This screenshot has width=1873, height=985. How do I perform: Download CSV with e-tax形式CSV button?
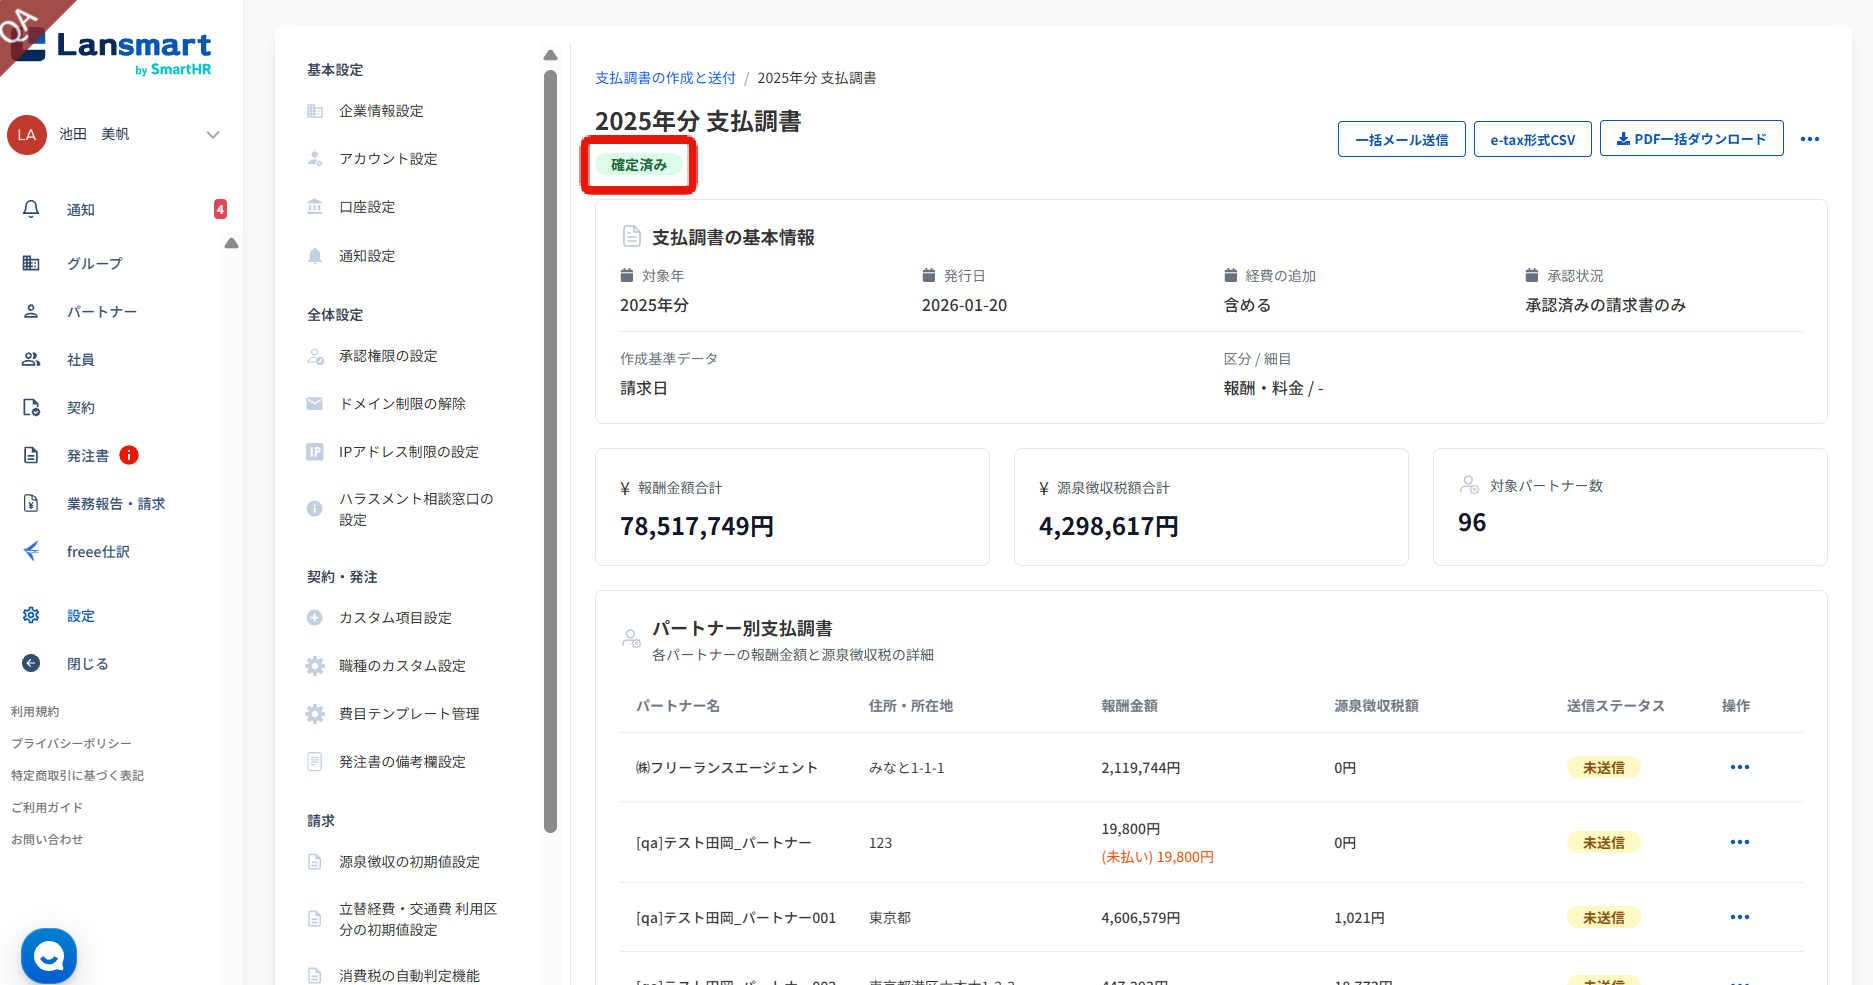click(1532, 139)
